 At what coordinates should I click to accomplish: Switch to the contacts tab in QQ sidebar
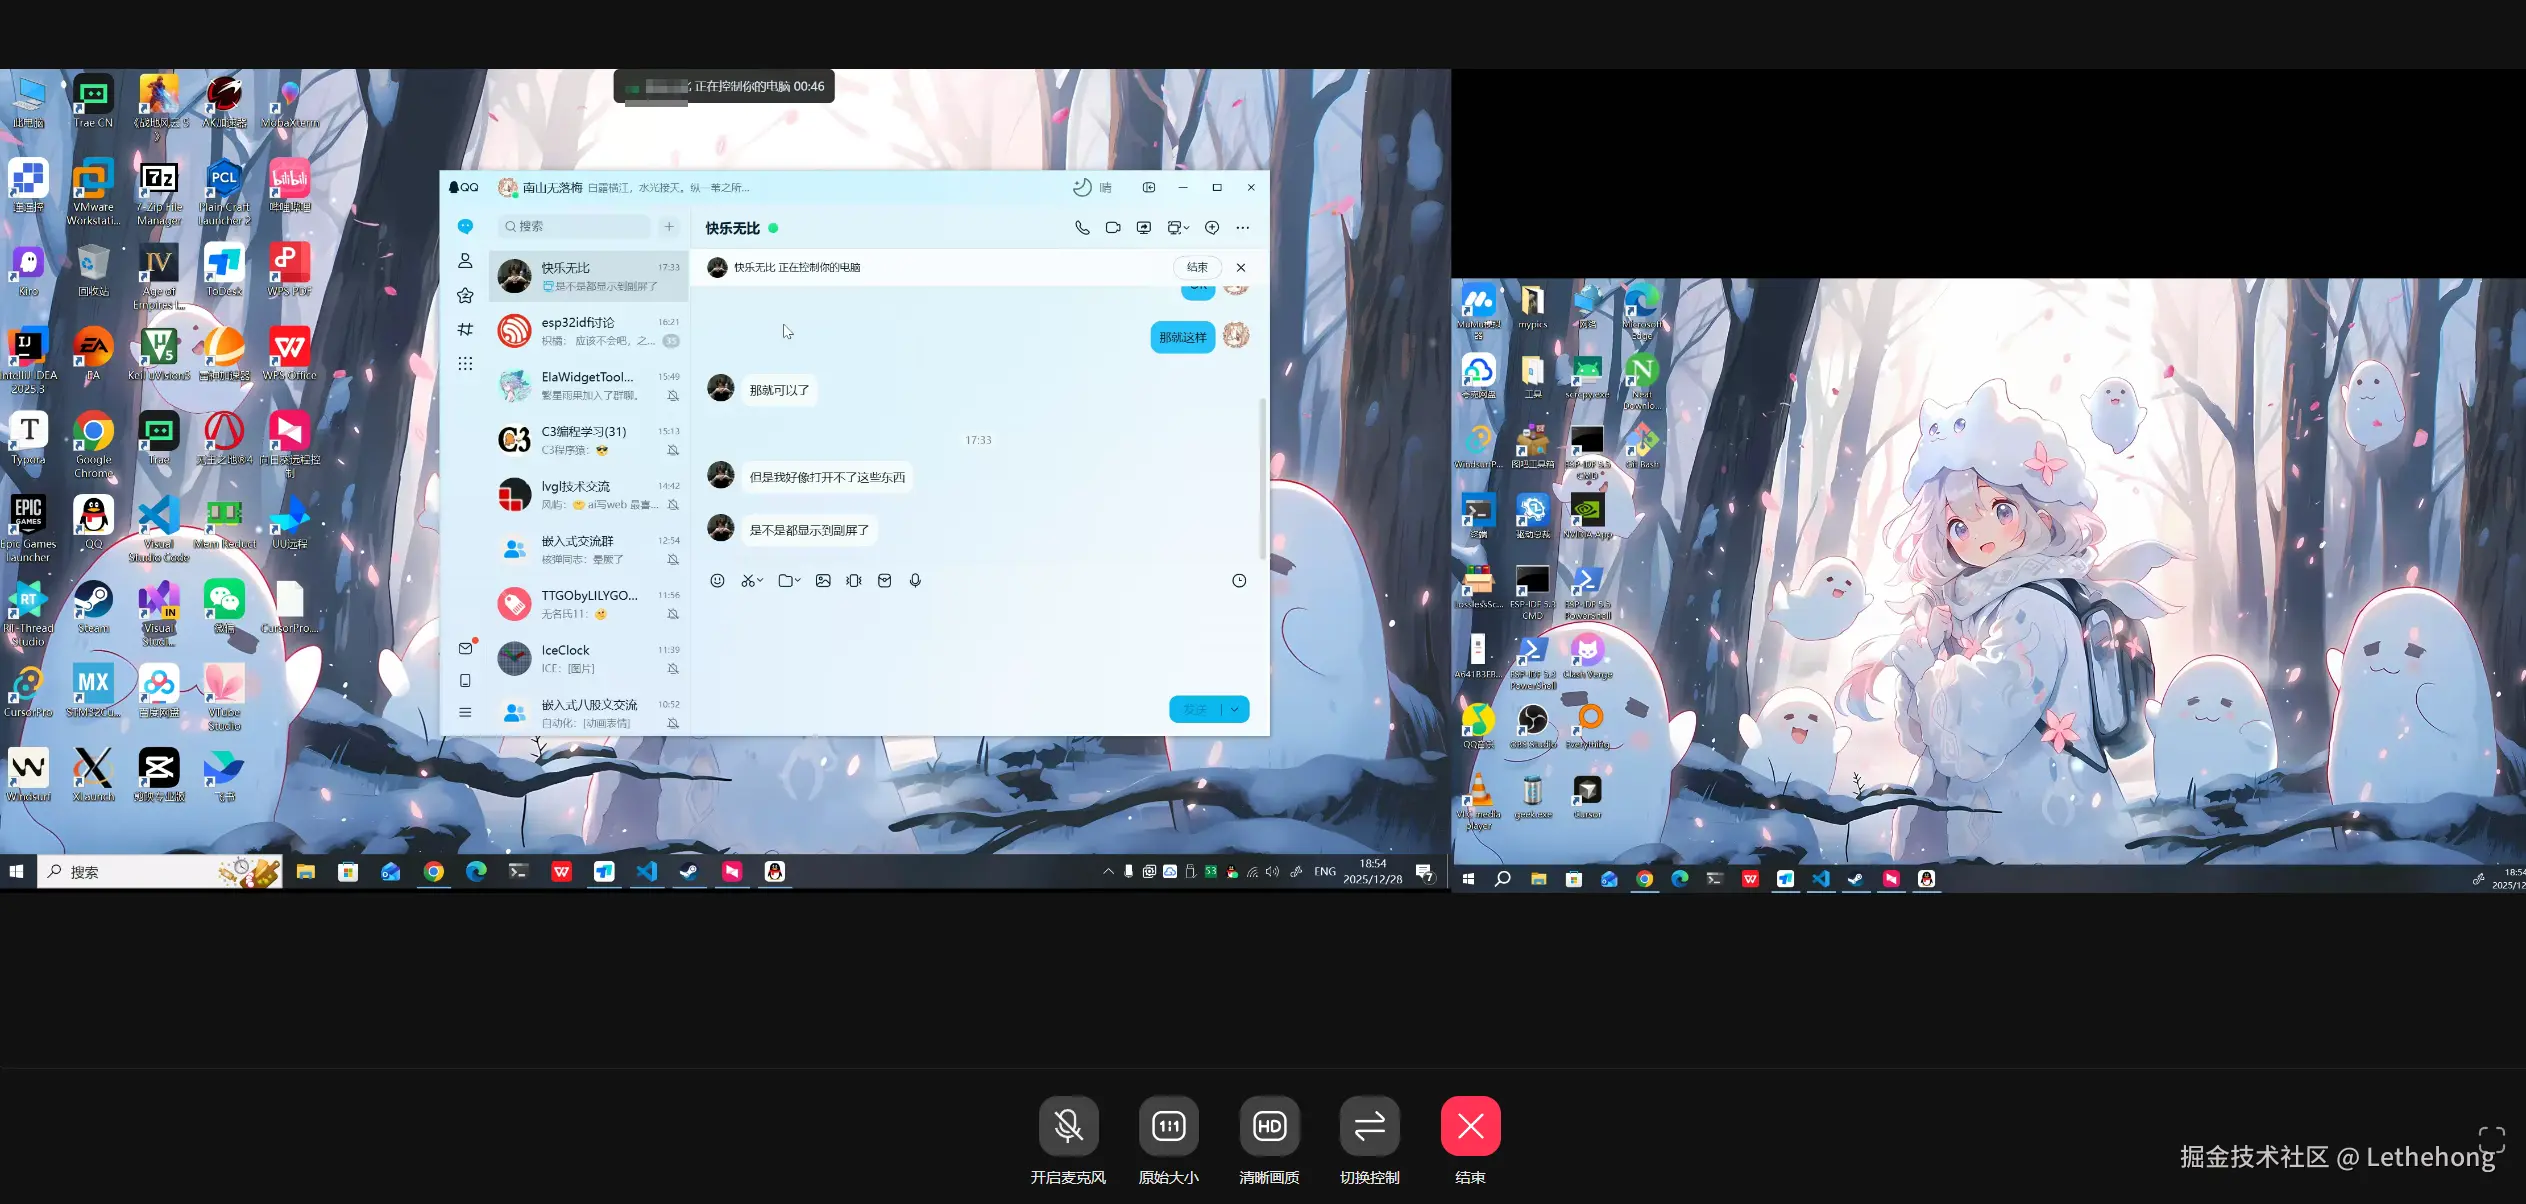(x=465, y=261)
